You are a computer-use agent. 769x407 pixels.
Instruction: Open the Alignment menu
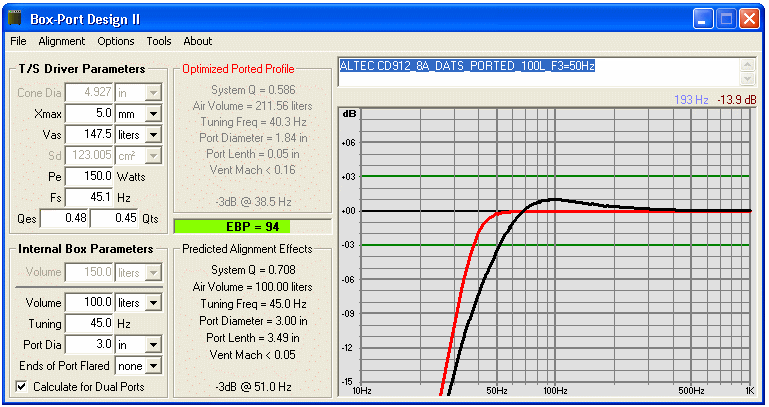[62, 41]
